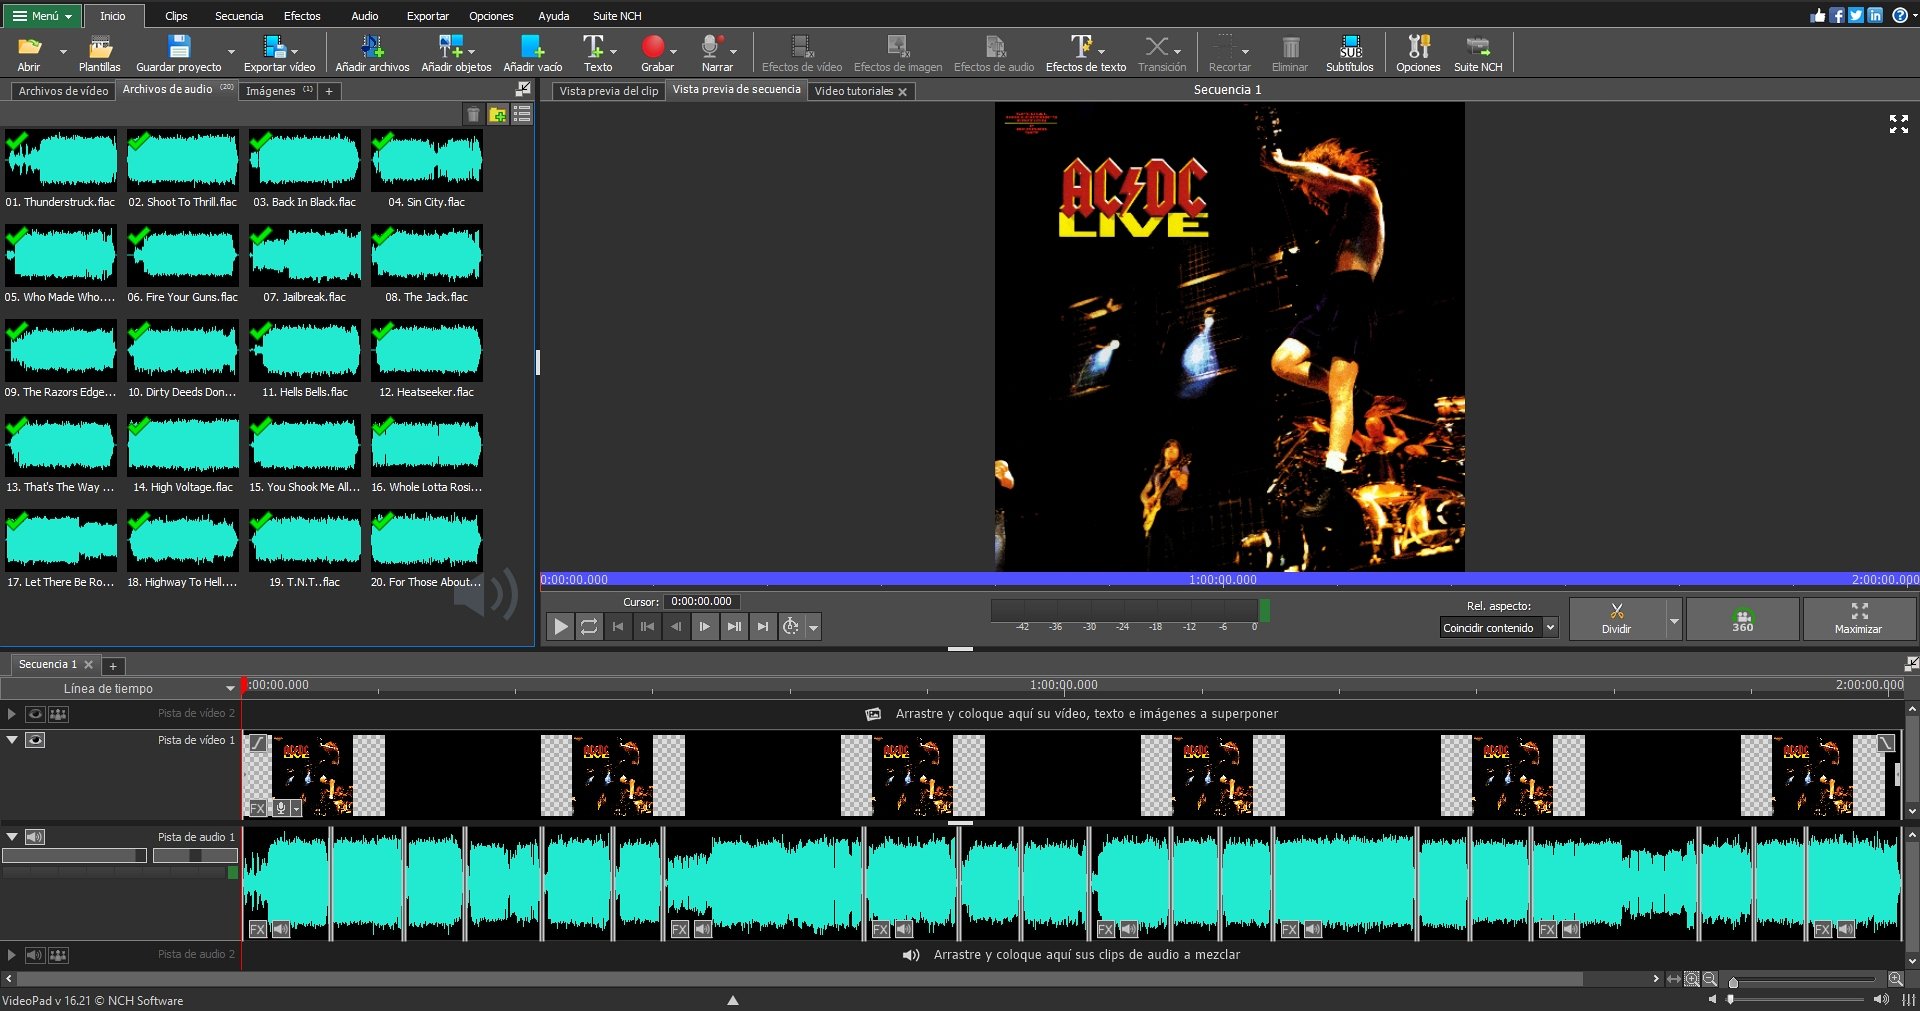Switch the bin to list view icon
This screenshot has width=1920, height=1011.
coord(522,114)
